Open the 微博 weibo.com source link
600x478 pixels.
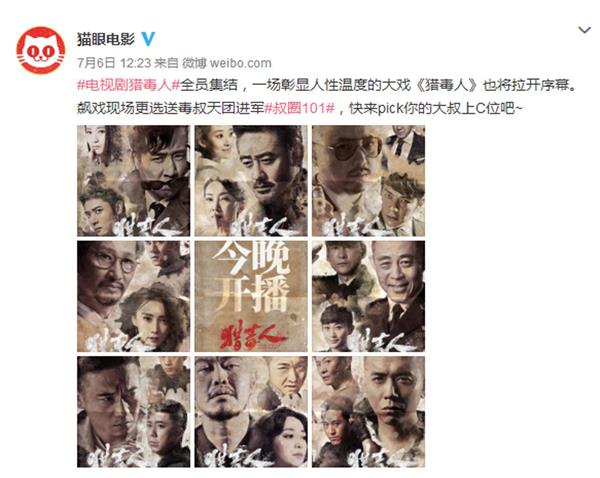click(x=227, y=63)
